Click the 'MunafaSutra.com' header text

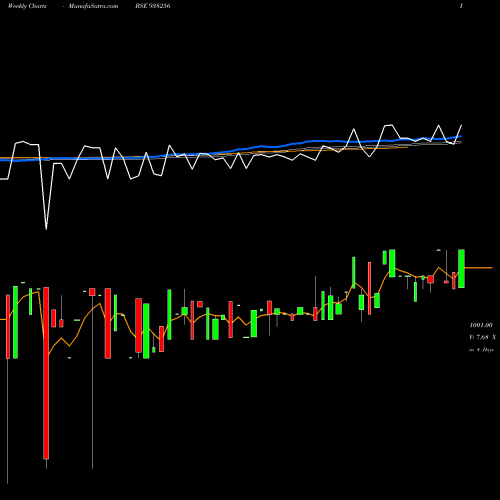tap(93, 6)
